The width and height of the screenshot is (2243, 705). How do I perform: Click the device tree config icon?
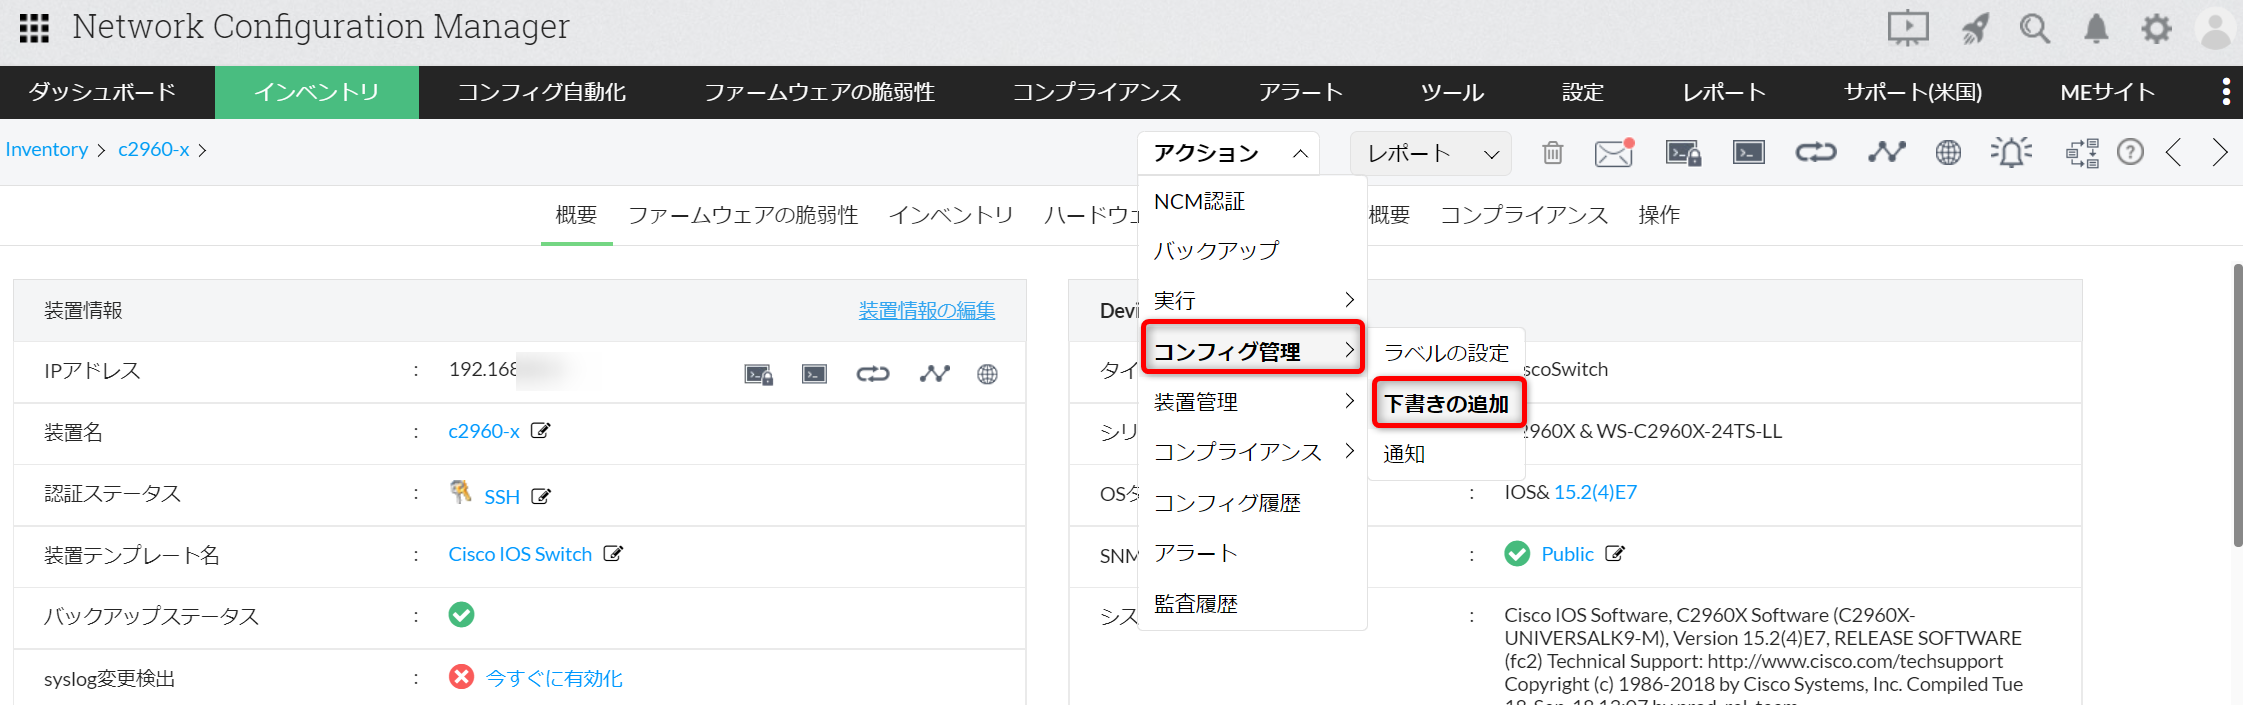click(x=2083, y=153)
